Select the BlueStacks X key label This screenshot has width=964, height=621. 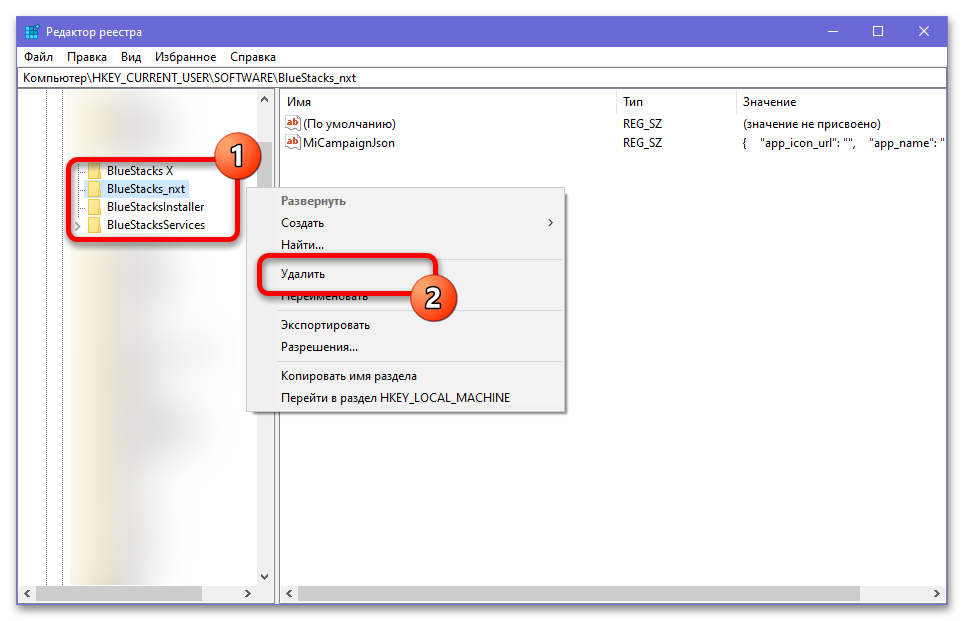140,171
